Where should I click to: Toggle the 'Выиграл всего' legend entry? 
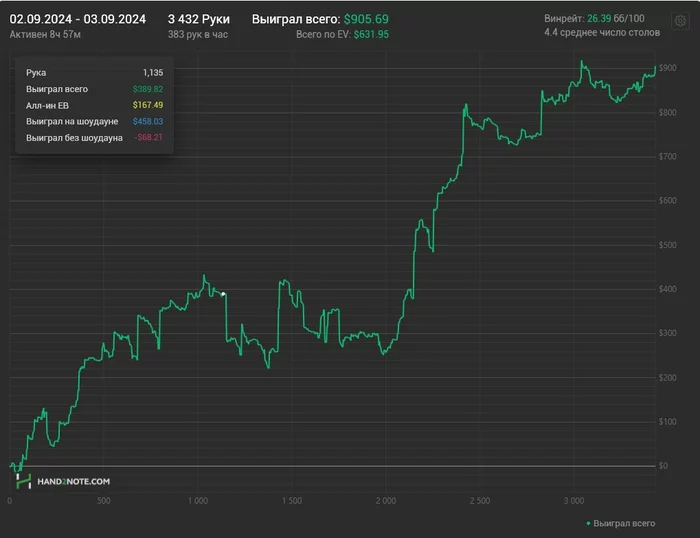click(x=621, y=523)
